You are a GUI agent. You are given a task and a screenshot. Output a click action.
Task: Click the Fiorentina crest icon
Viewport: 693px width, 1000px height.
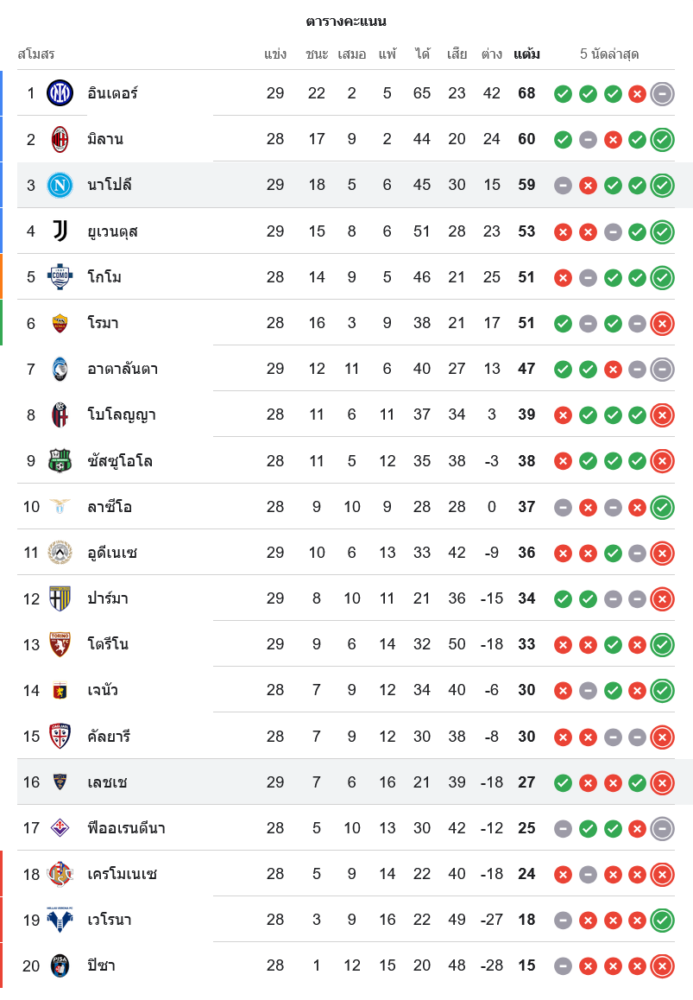60,828
